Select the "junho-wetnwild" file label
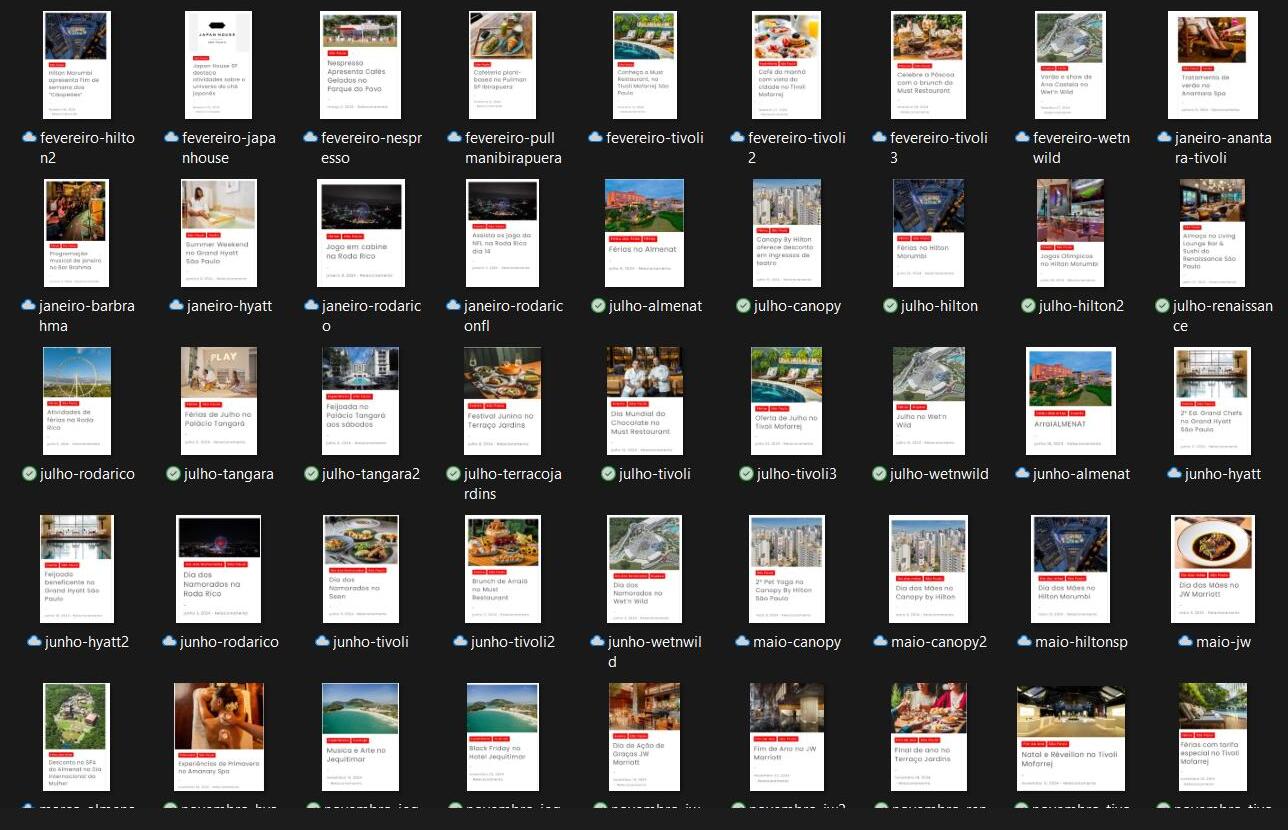Image resolution: width=1288 pixels, height=830 pixels. 655,652
